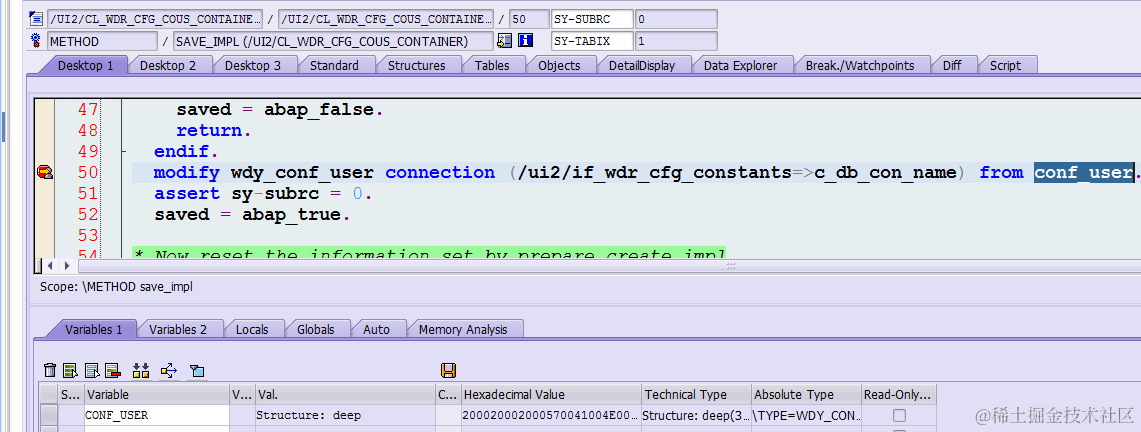Click the 'Structure: deep' value cell

click(x=345, y=415)
